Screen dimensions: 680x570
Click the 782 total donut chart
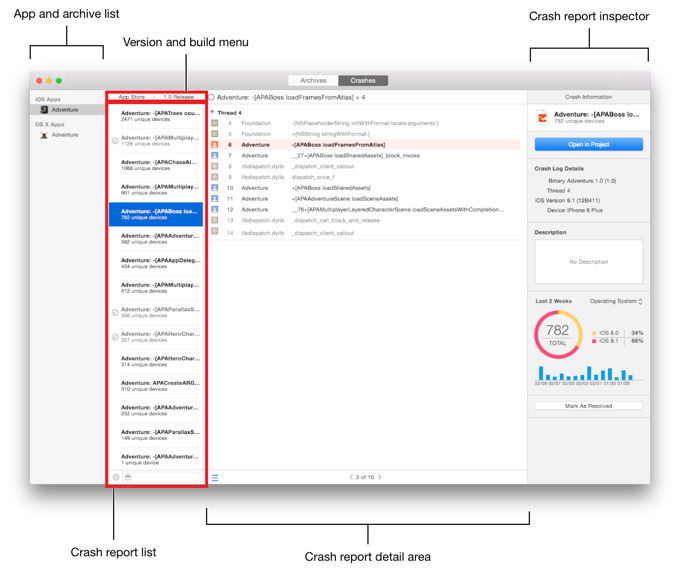(x=558, y=334)
